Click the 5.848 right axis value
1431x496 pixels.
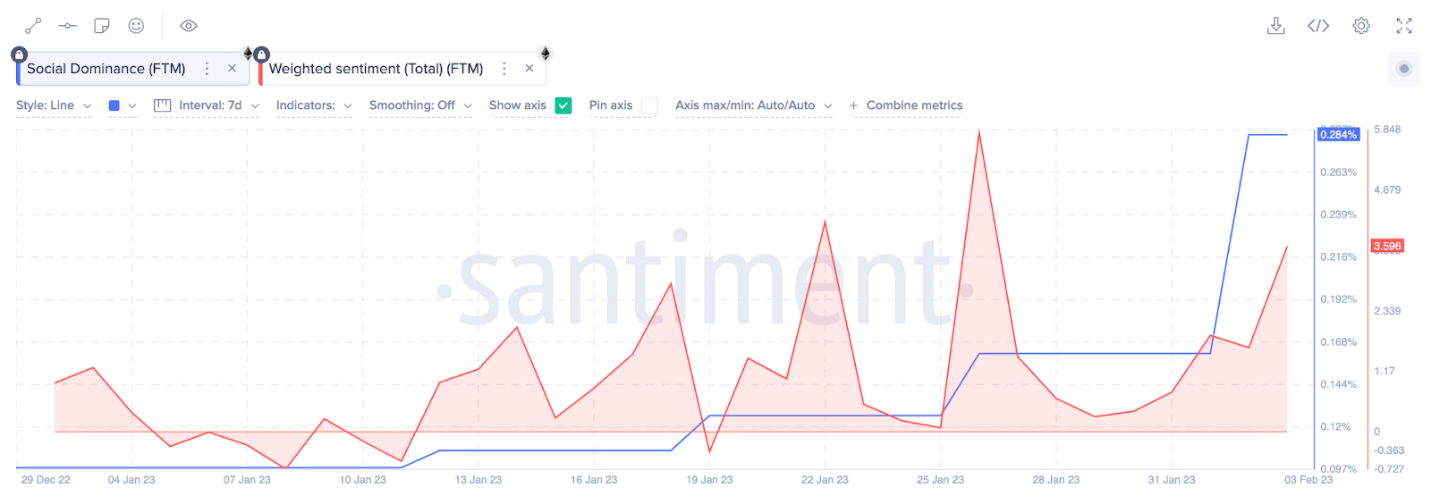1388,130
